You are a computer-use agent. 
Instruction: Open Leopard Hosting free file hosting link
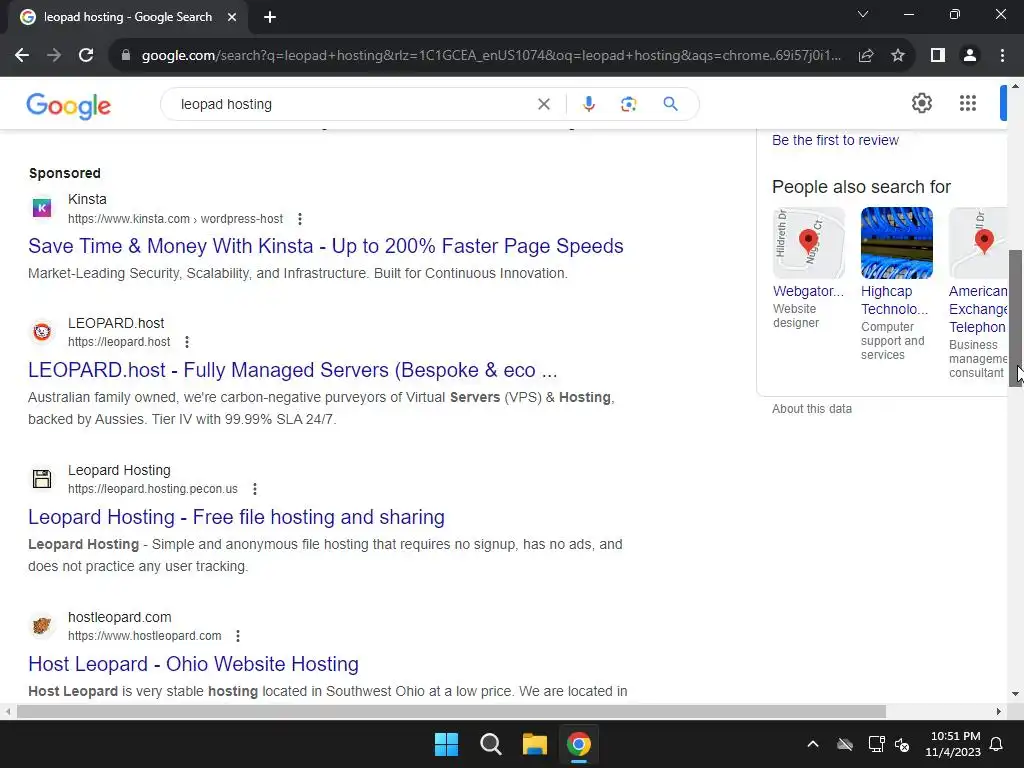coord(236,517)
